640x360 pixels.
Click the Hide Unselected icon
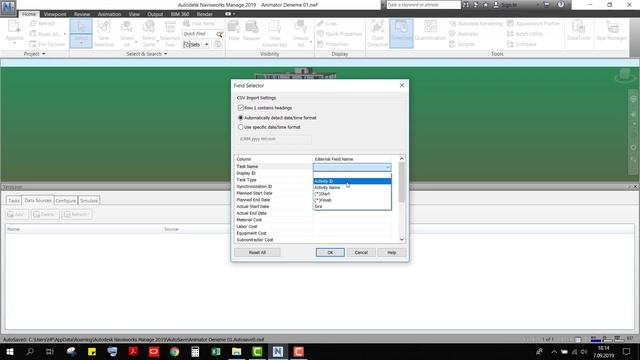[x=275, y=27]
